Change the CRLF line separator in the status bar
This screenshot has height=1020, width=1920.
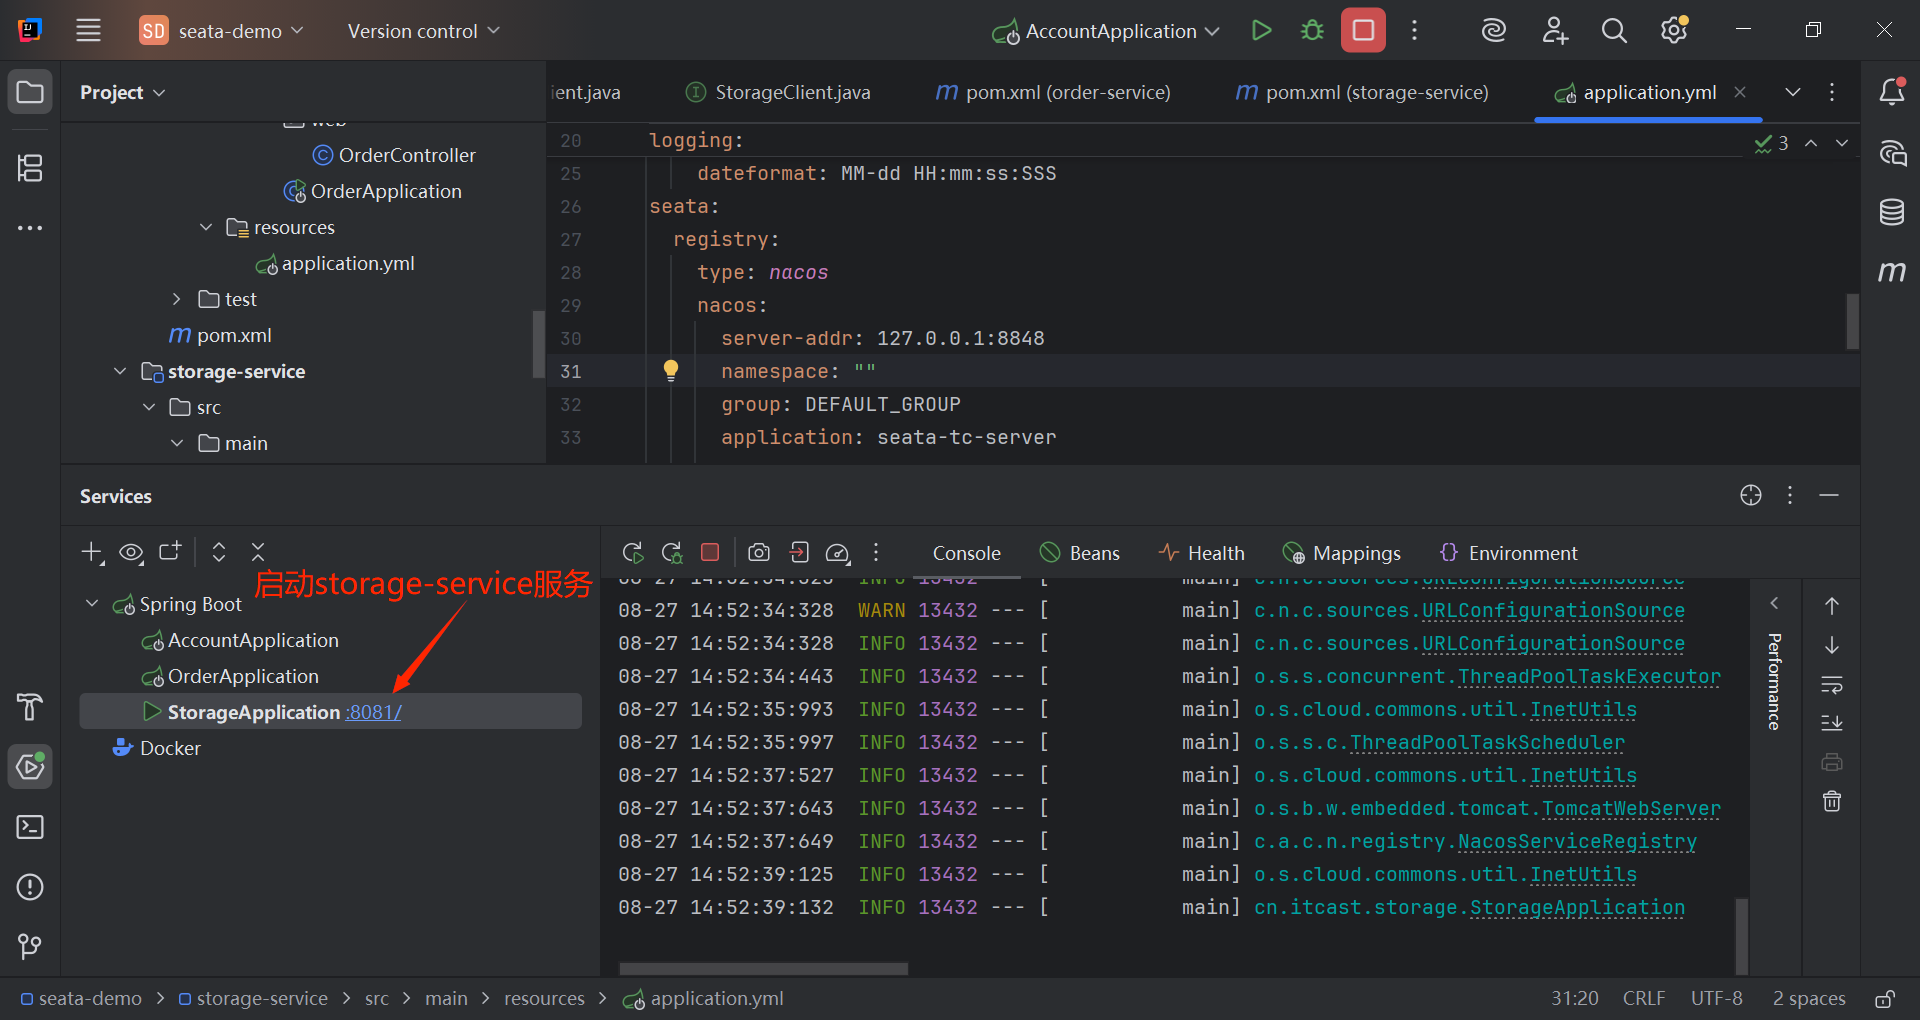click(1644, 998)
